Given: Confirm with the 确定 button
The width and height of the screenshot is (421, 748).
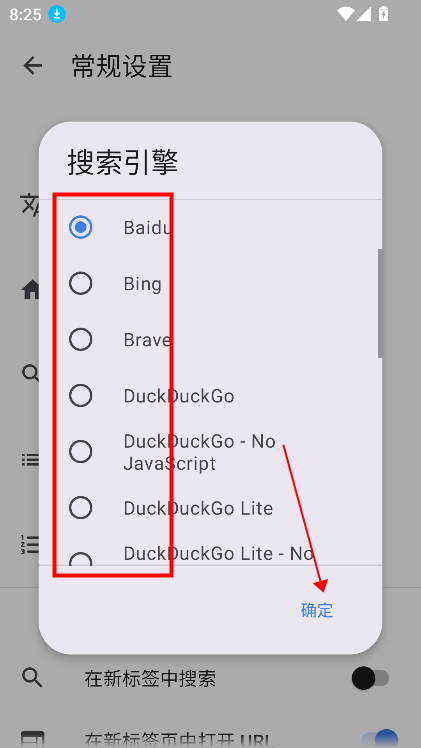Looking at the screenshot, I should coord(317,610).
